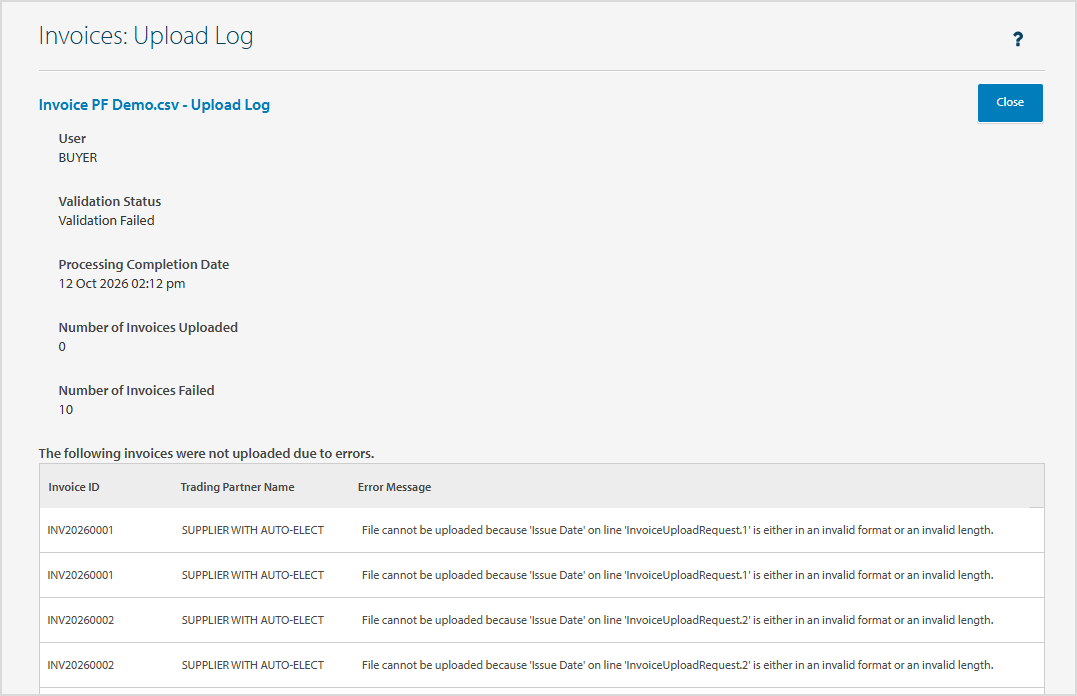The width and height of the screenshot is (1077, 696).
Task: Select the user value 'BUYER'
Action: click(x=78, y=158)
